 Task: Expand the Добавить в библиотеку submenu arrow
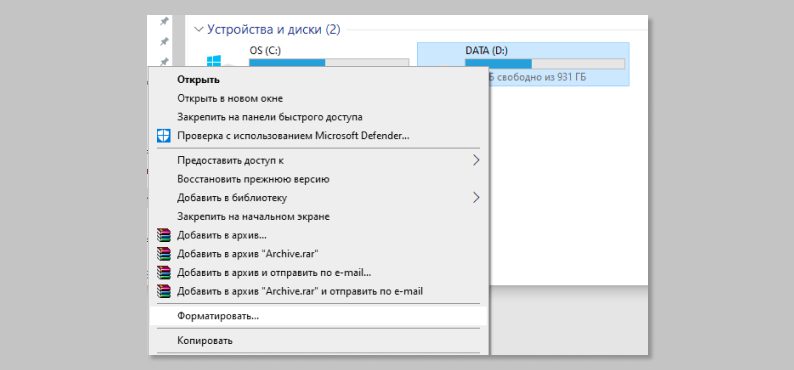pyautogui.click(x=476, y=197)
